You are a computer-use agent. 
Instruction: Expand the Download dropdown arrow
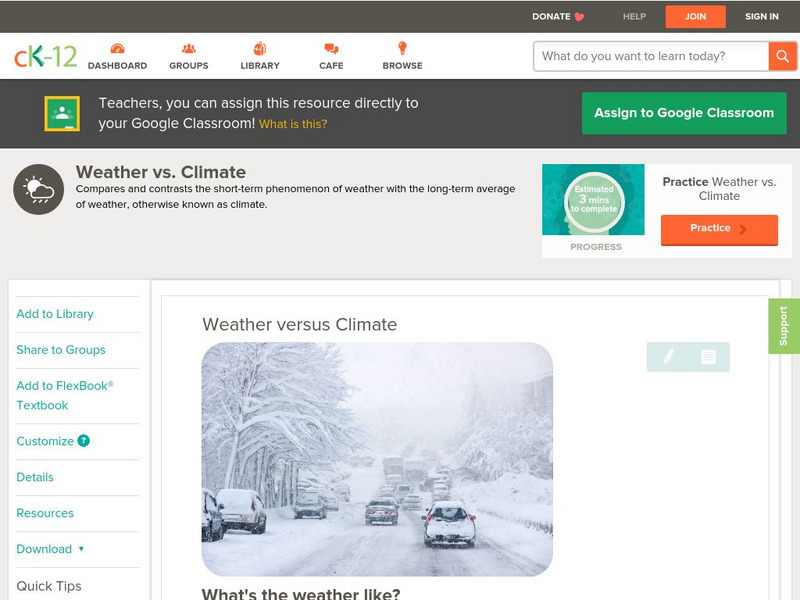tap(81, 549)
